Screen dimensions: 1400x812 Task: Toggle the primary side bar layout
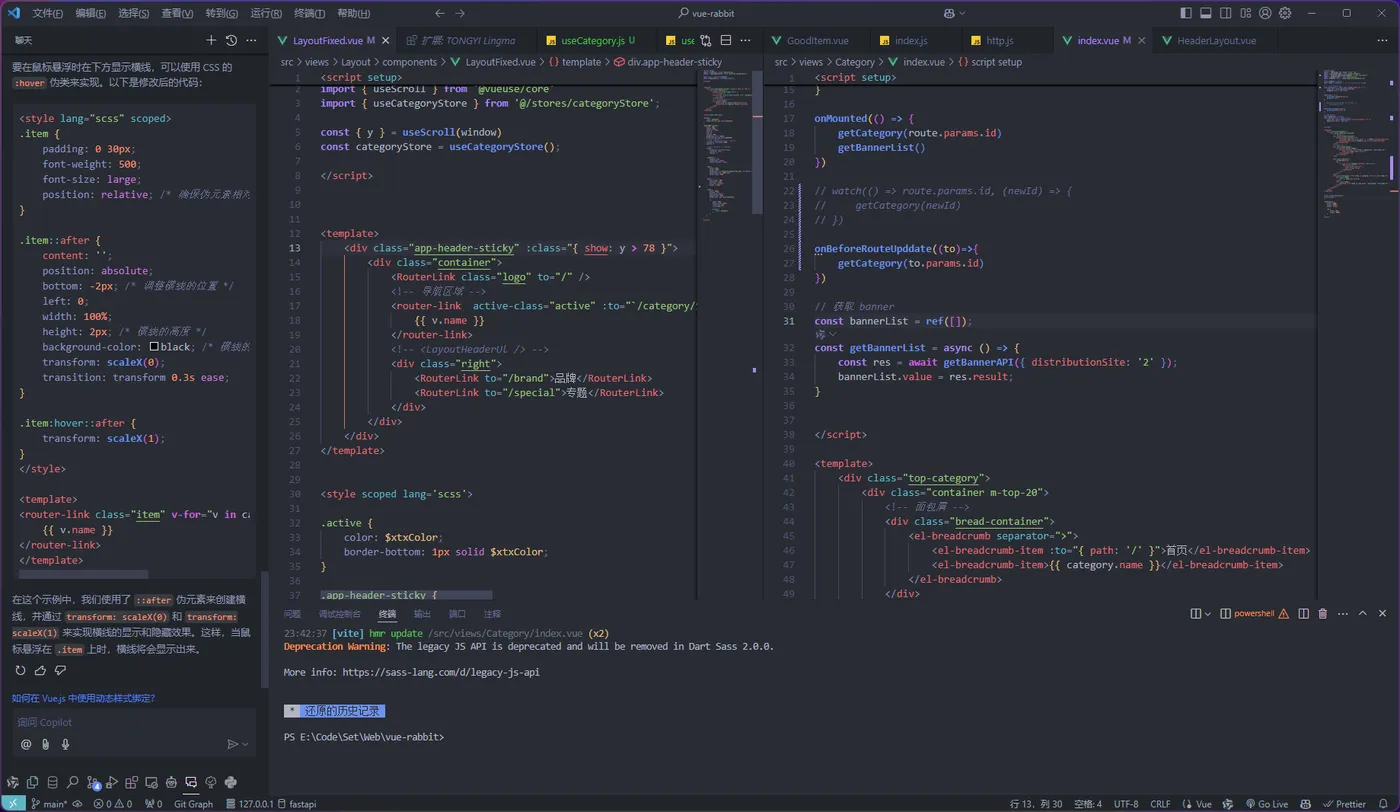1186,13
